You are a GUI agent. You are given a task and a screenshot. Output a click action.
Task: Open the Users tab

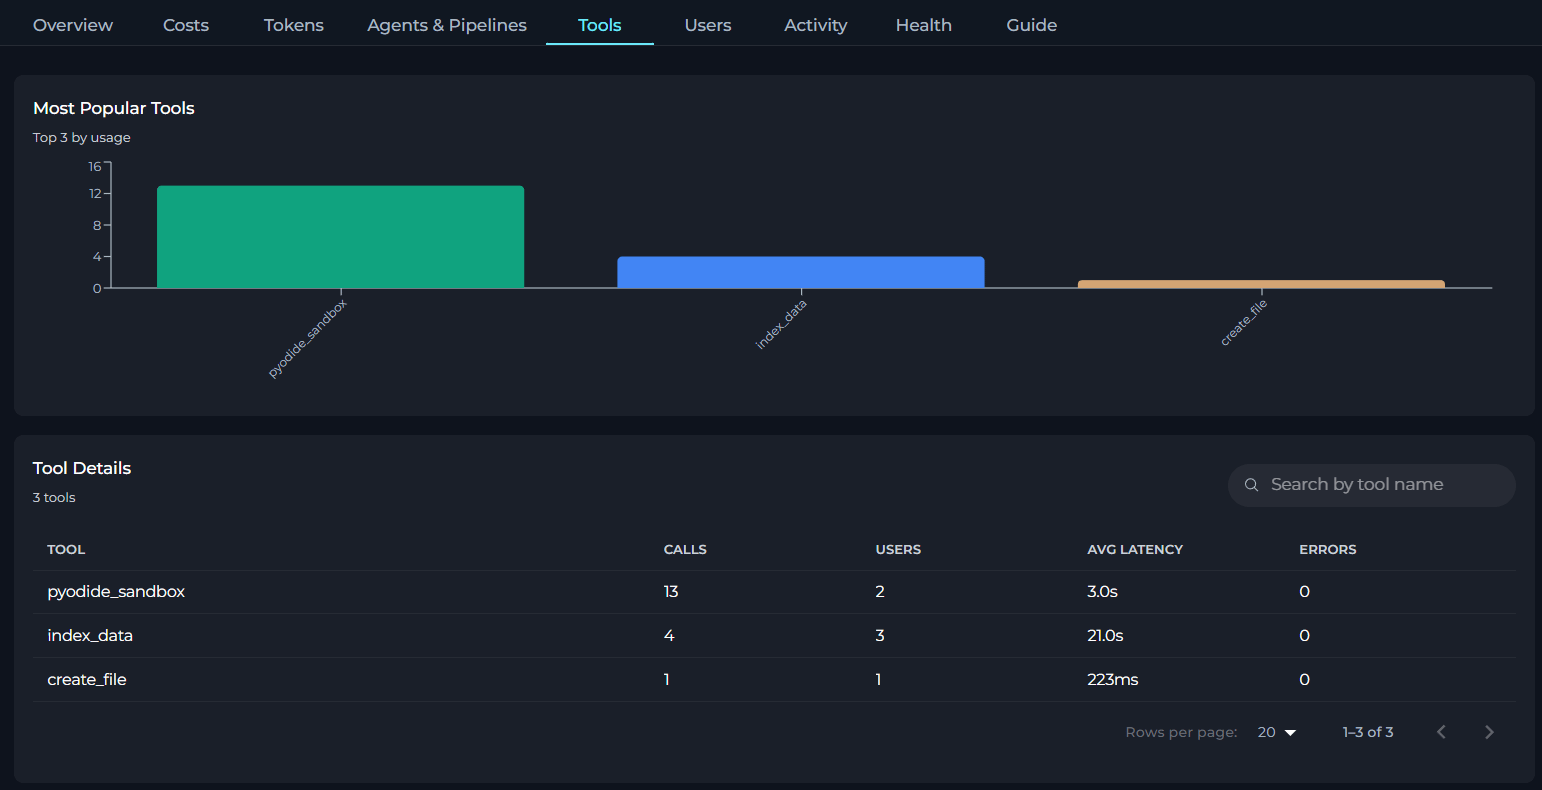tap(708, 25)
